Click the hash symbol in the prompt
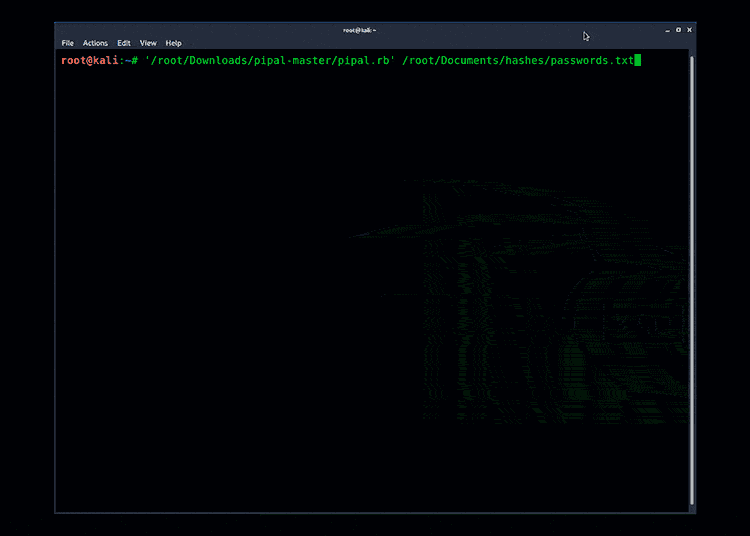Image resolution: width=750 pixels, height=536 pixels. coord(134,61)
